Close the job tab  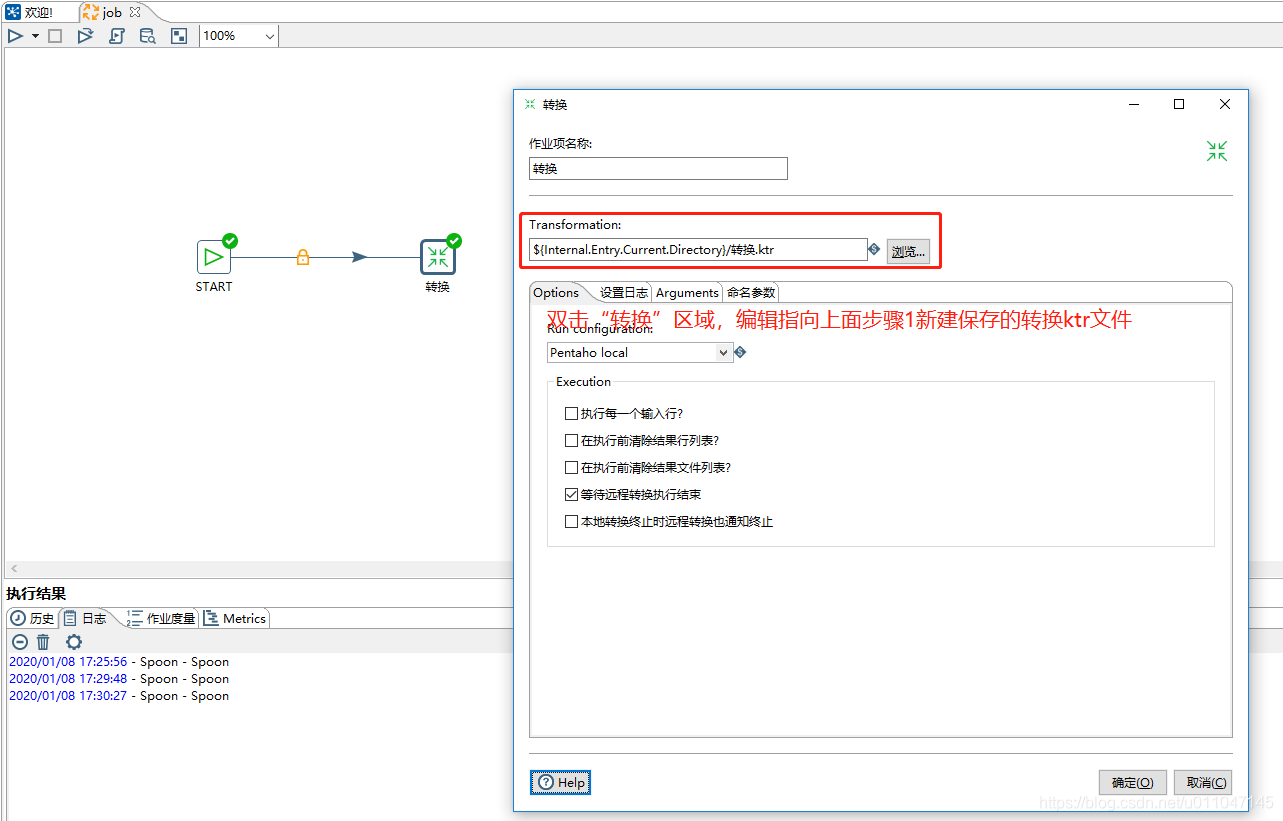pyautogui.click(x=135, y=12)
